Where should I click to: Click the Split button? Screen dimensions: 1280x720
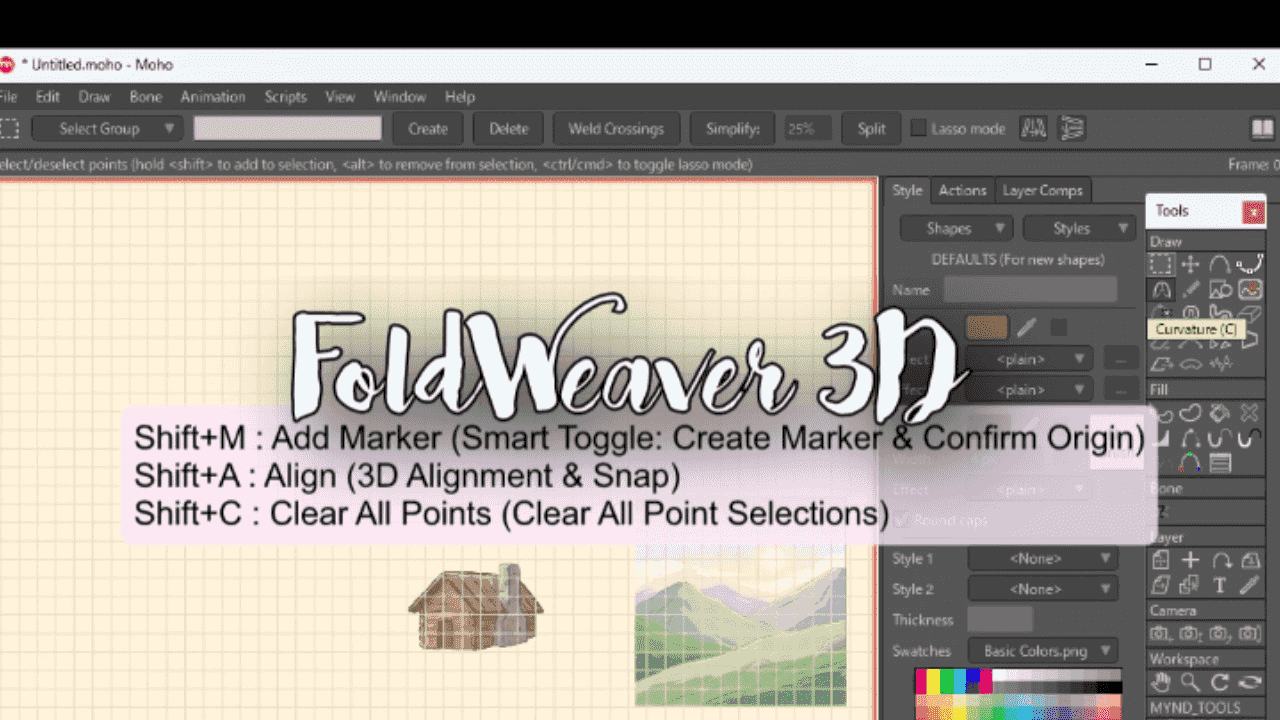[x=871, y=129]
